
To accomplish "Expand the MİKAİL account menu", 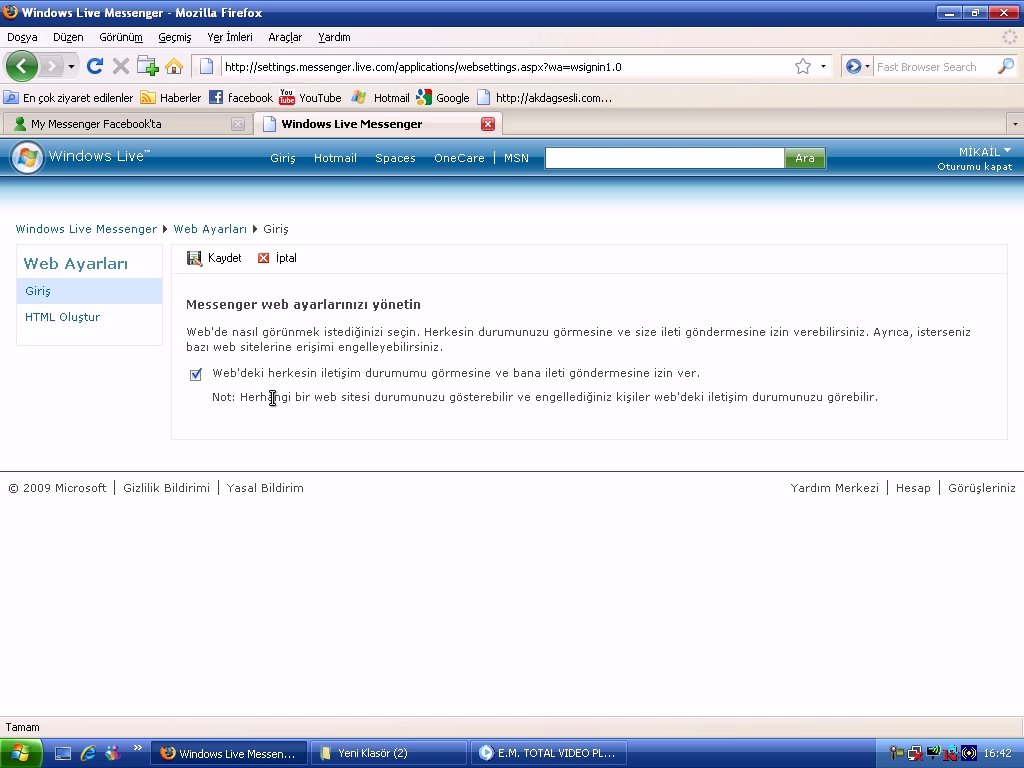I will pyautogui.click(x=985, y=152).
